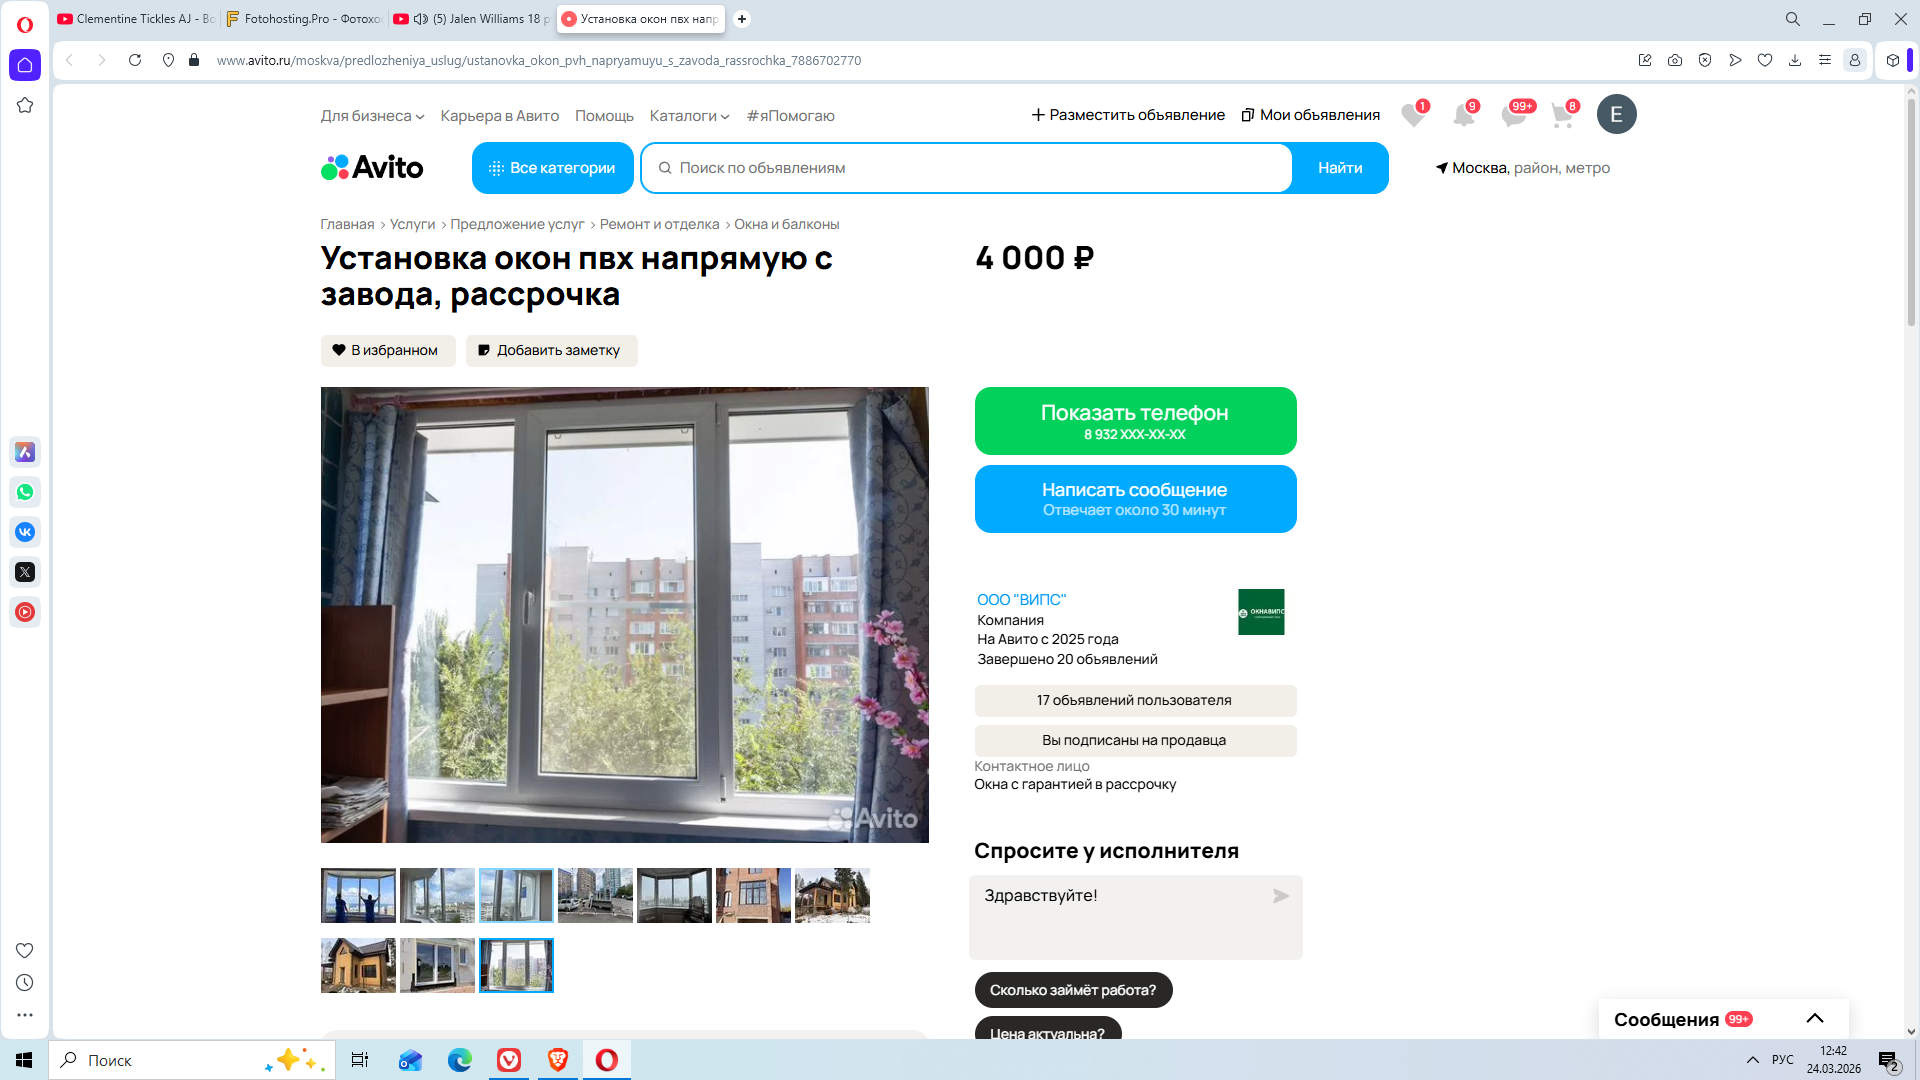Open Avito favorites heart icon in header

1412,115
